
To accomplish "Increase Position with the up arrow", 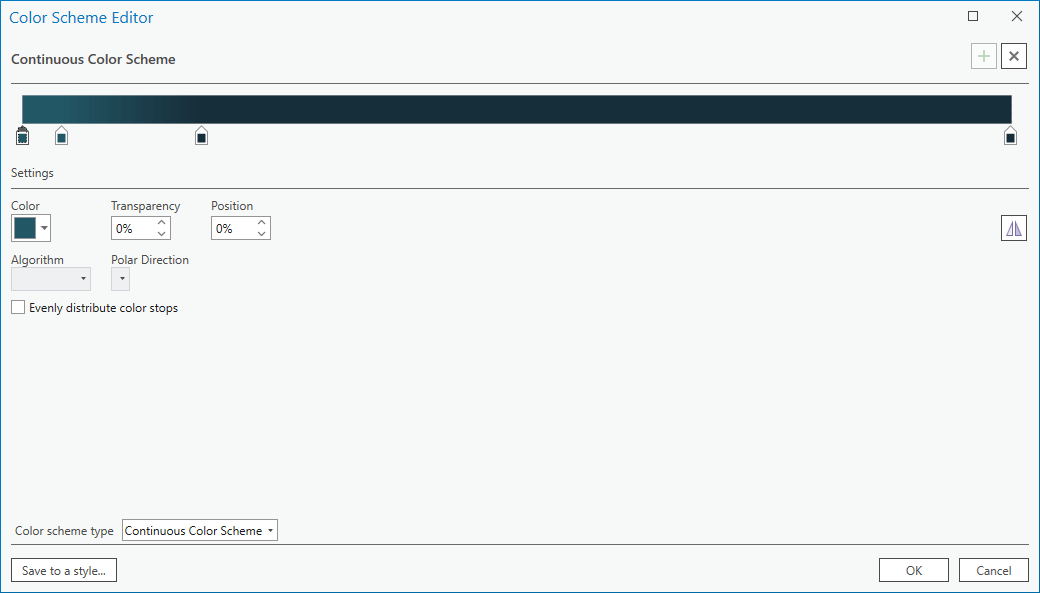I will point(261,223).
